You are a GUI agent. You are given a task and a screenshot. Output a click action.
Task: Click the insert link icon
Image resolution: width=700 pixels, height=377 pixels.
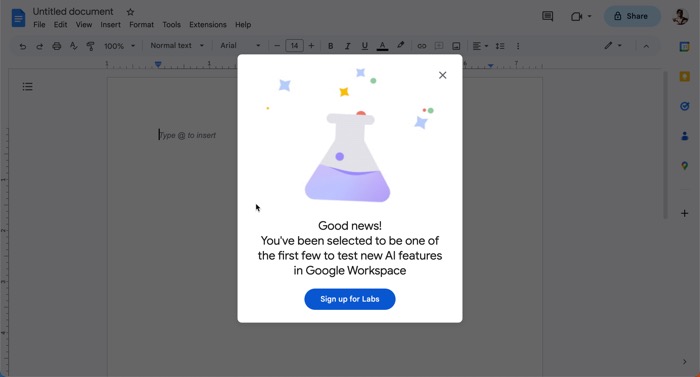pyautogui.click(x=421, y=46)
